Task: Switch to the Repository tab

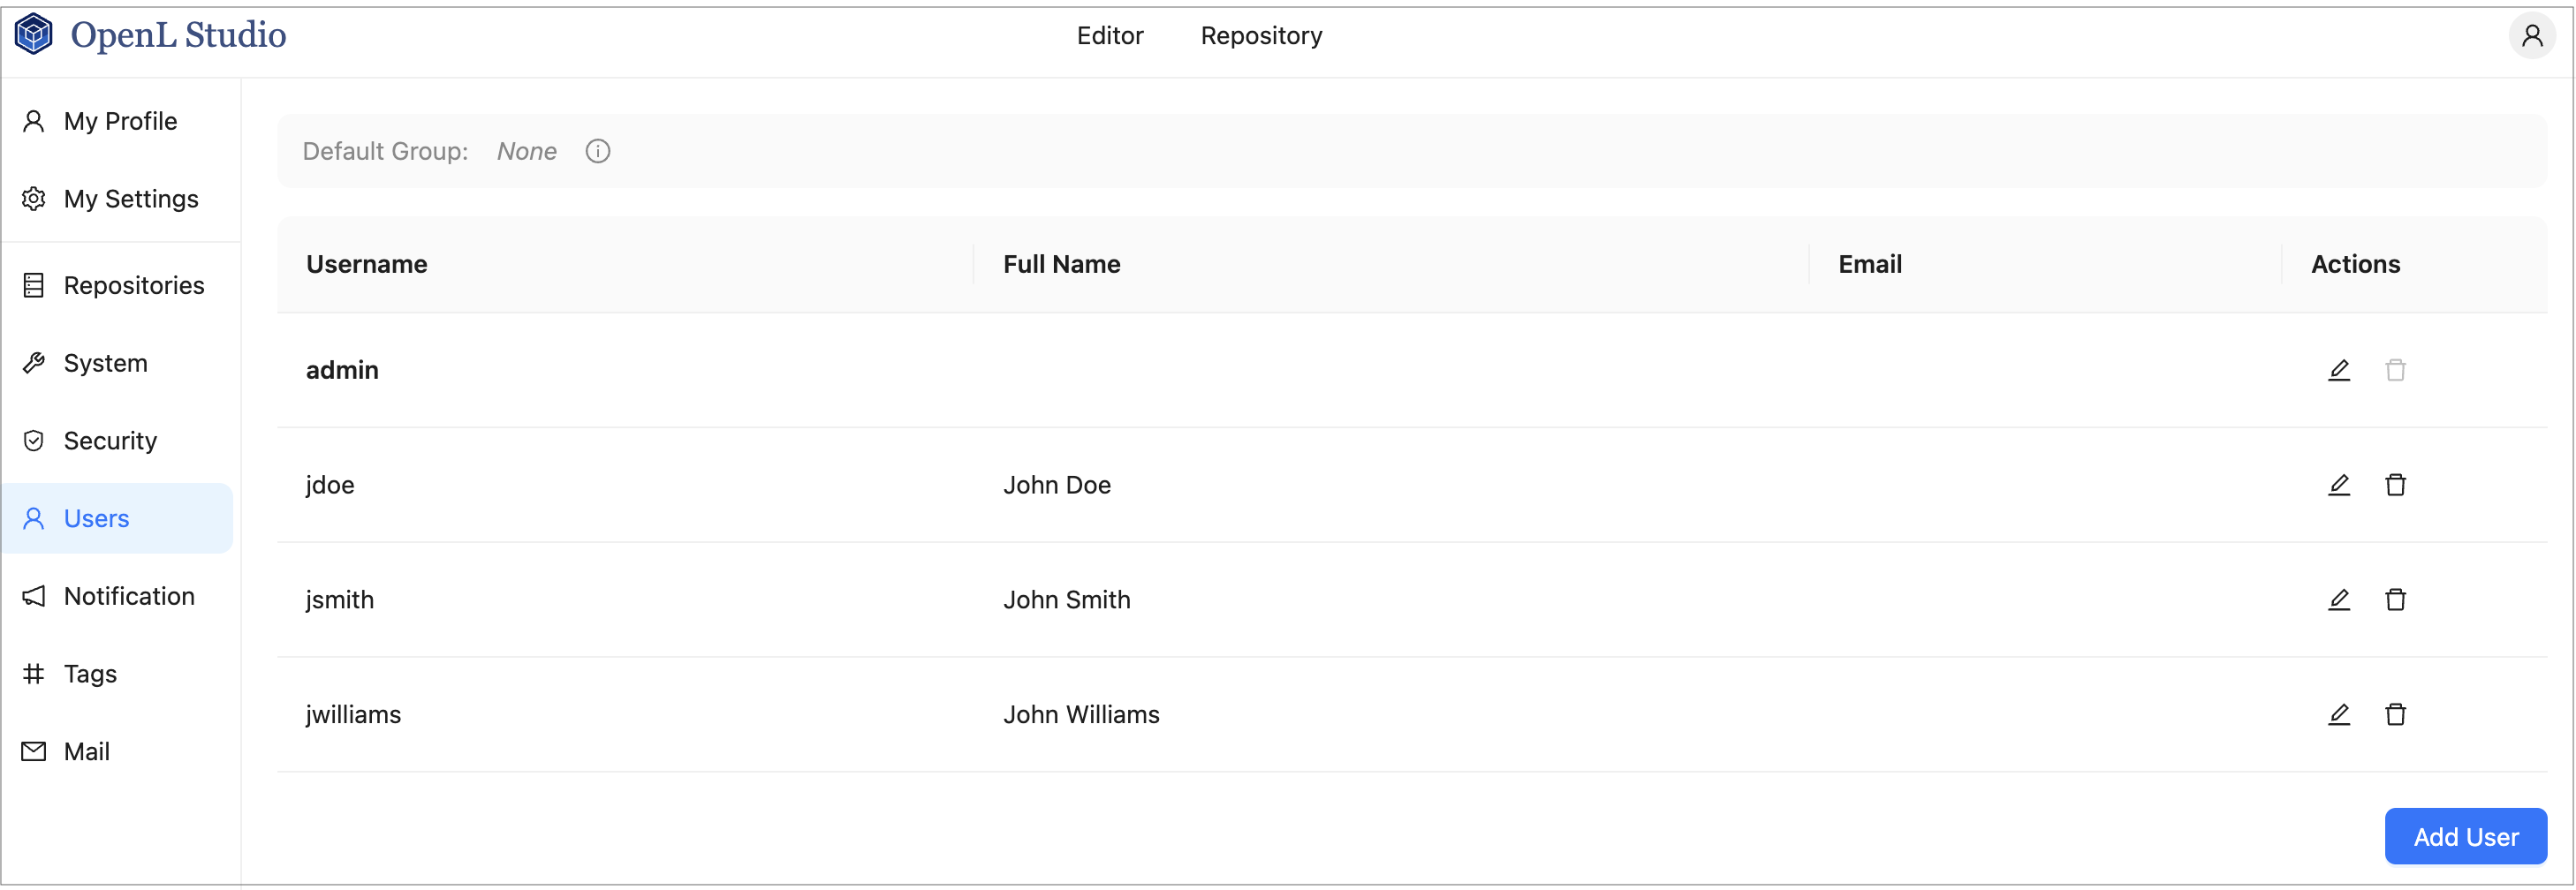Action: 1261,36
